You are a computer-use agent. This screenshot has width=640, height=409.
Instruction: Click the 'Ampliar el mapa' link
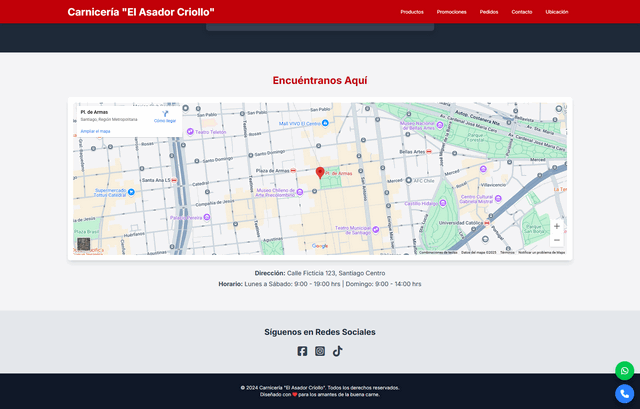[96, 131]
